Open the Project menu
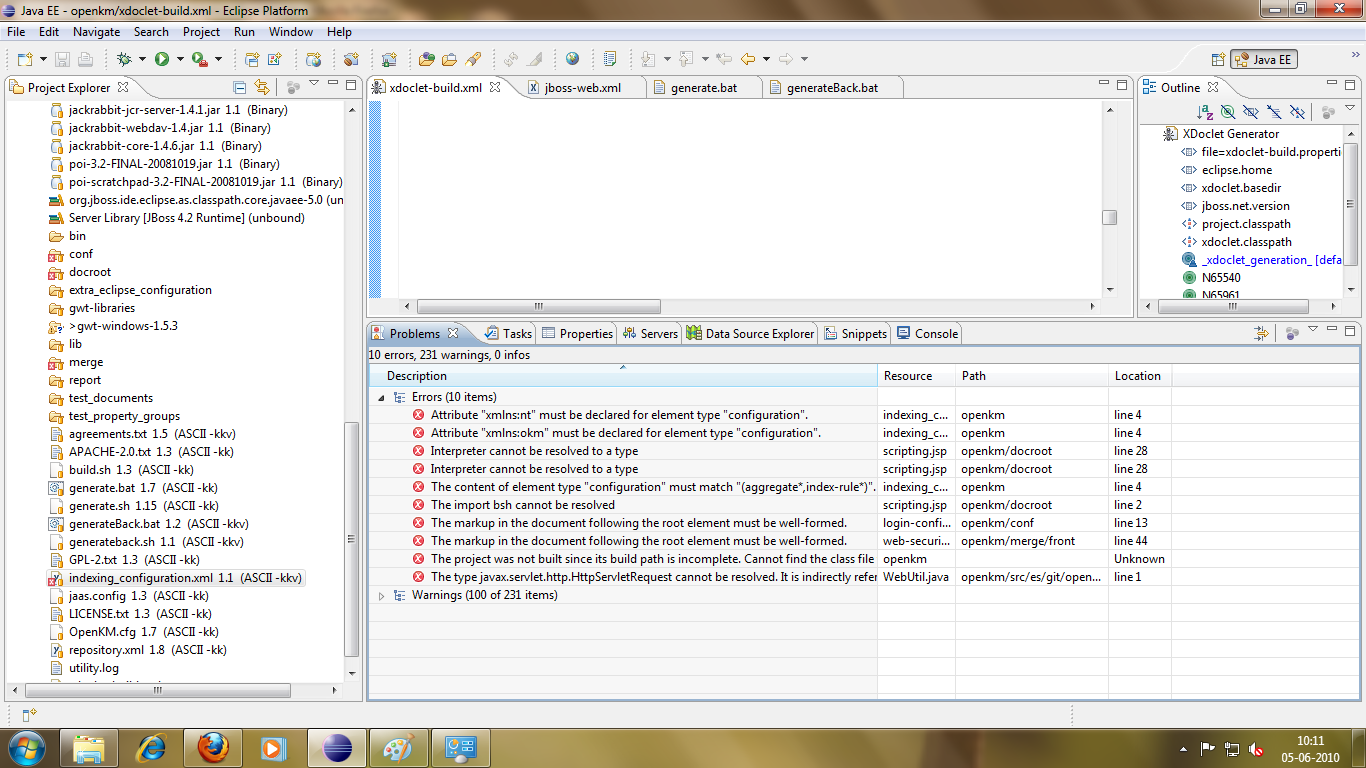This screenshot has width=1366, height=768. coord(202,32)
